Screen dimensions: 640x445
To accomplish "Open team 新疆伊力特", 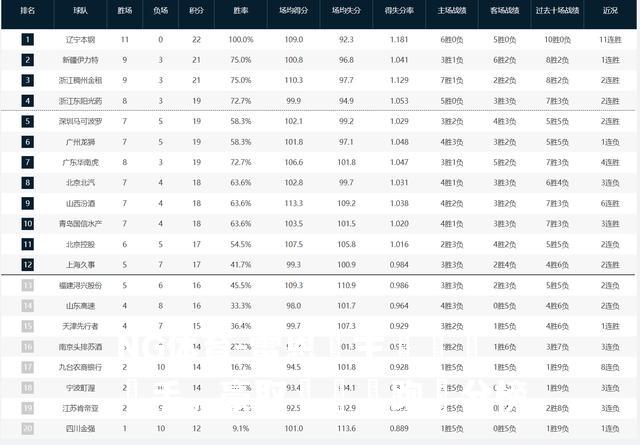I will [80, 60].
